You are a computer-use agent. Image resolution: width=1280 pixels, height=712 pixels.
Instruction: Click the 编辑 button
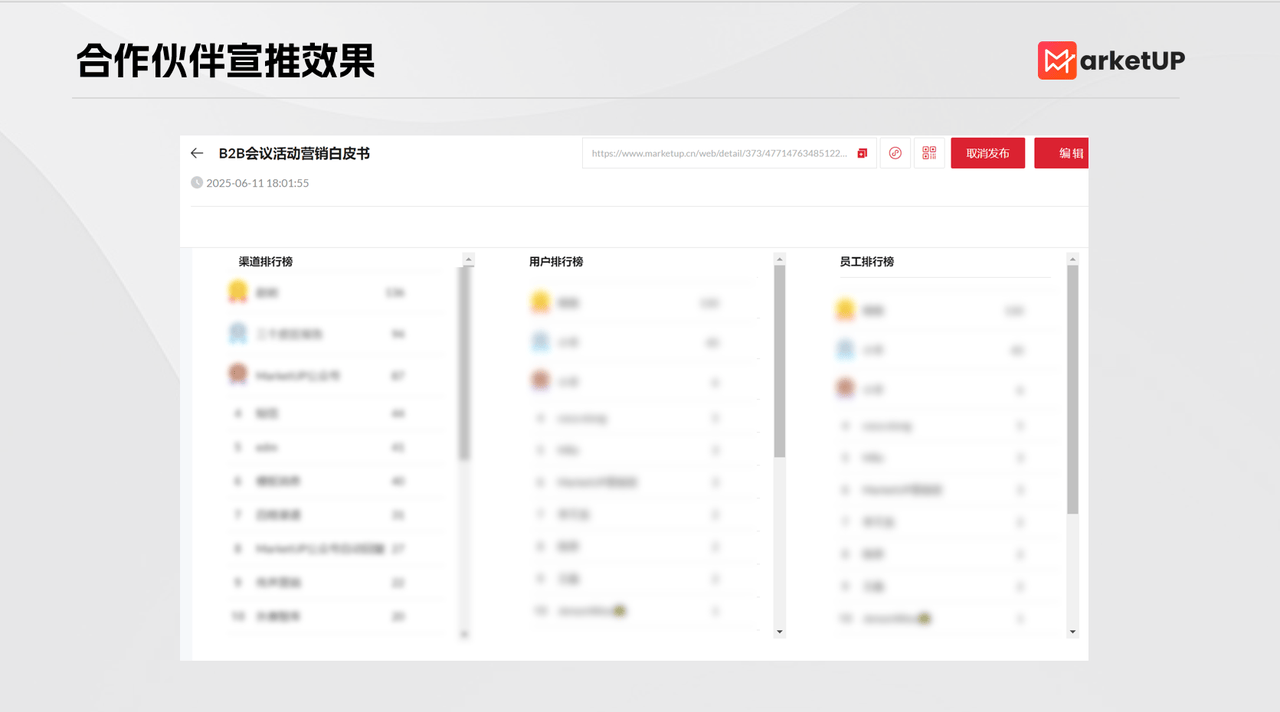(x=1061, y=153)
